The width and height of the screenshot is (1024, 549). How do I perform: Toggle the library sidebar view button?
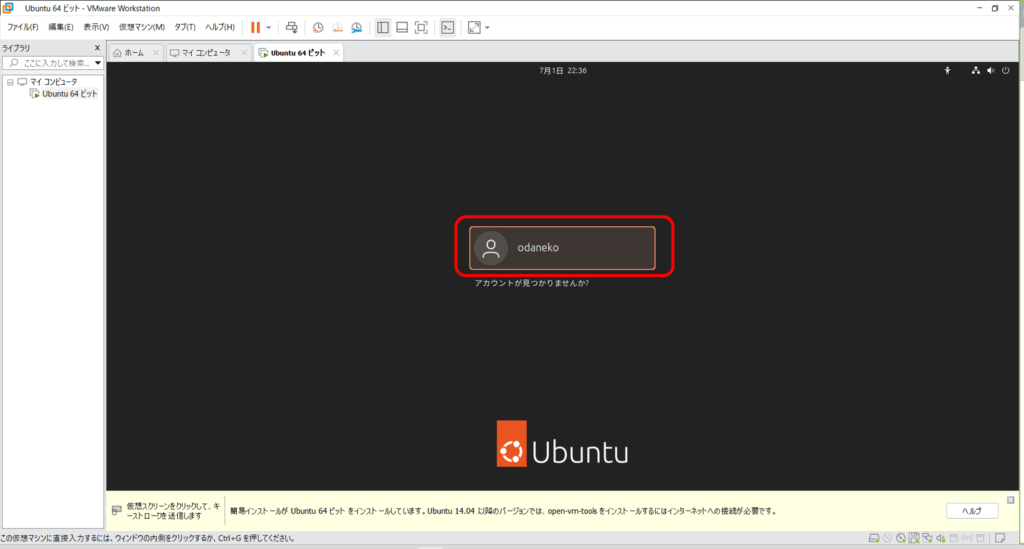point(383,27)
